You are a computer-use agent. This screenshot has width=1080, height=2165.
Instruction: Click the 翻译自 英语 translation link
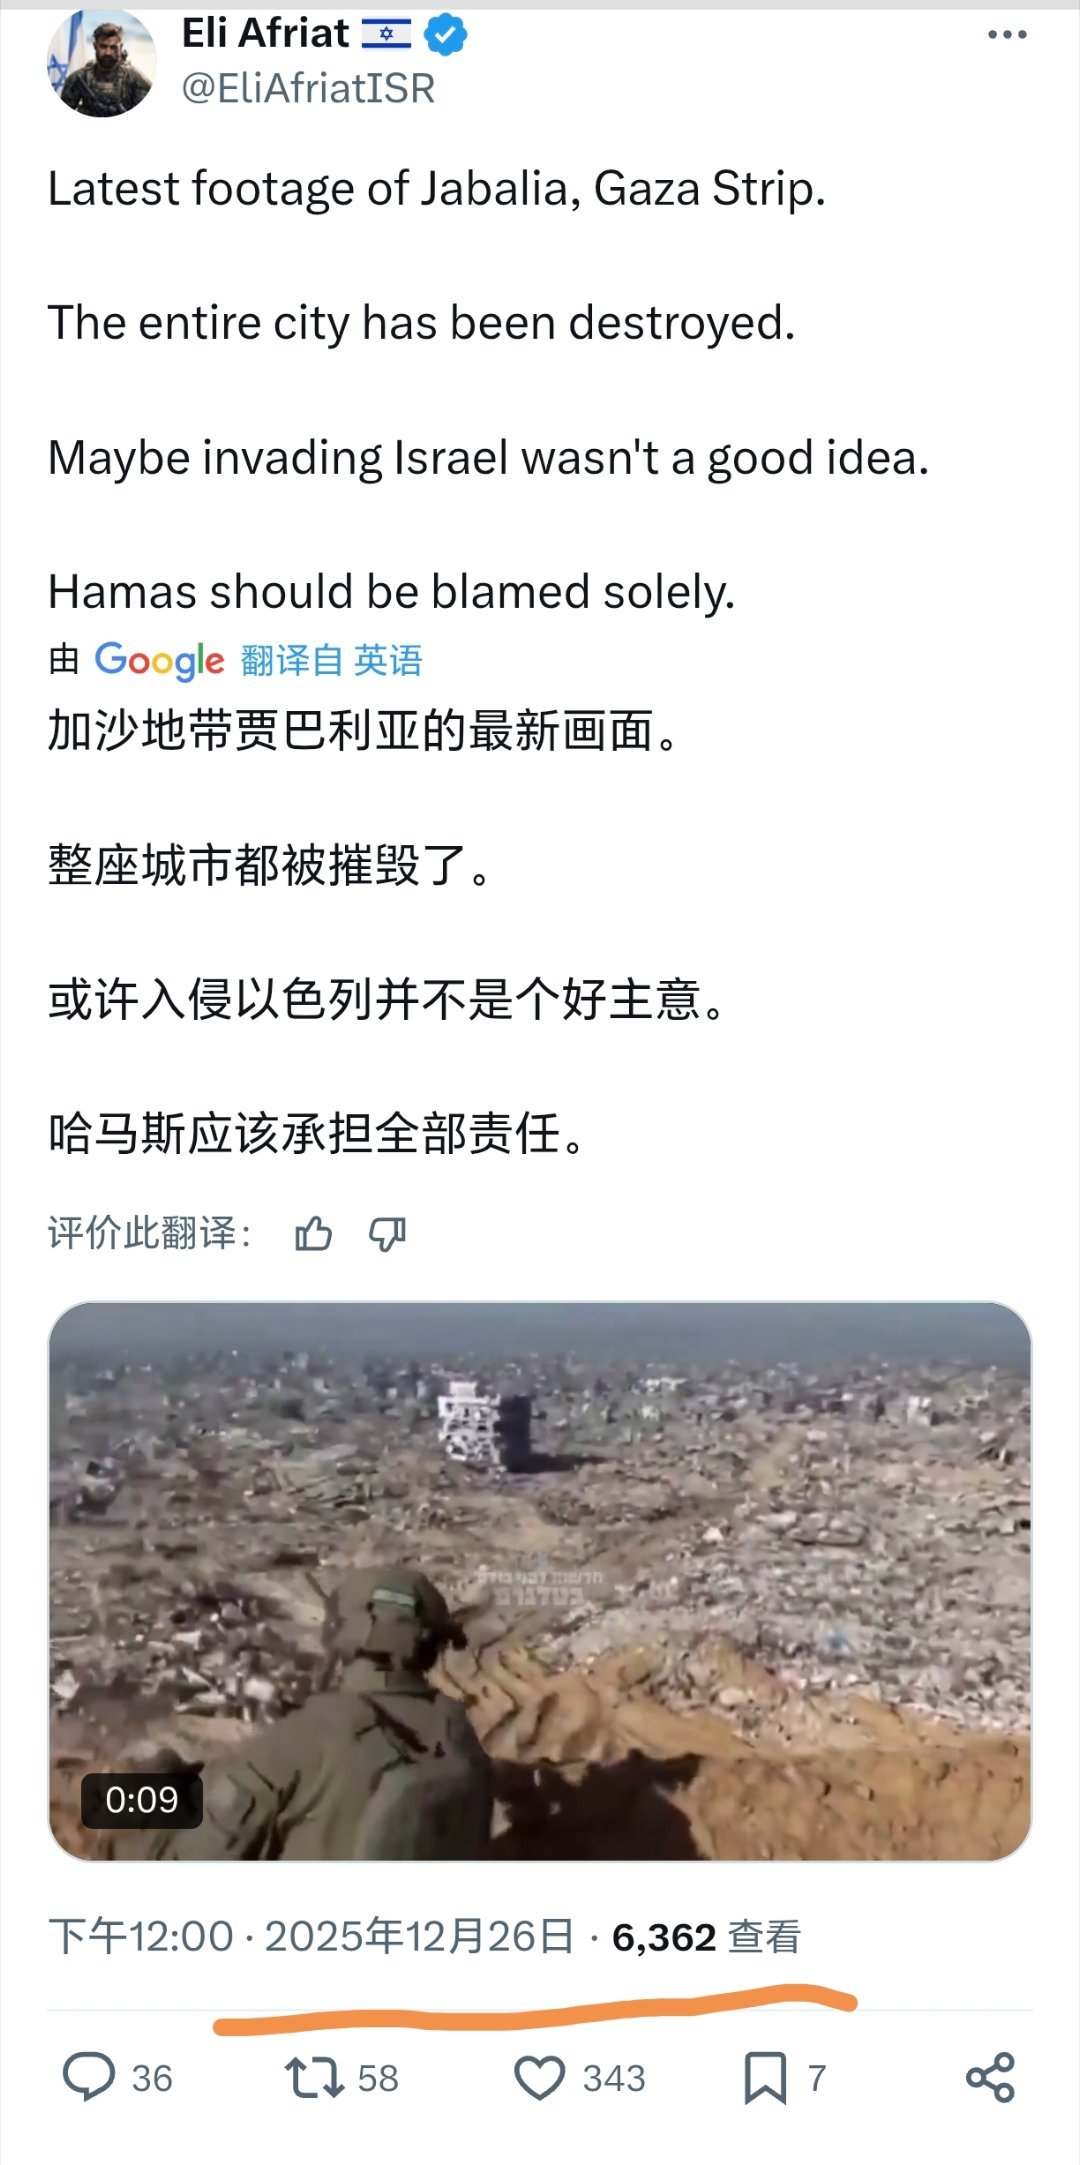click(x=331, y=660)
